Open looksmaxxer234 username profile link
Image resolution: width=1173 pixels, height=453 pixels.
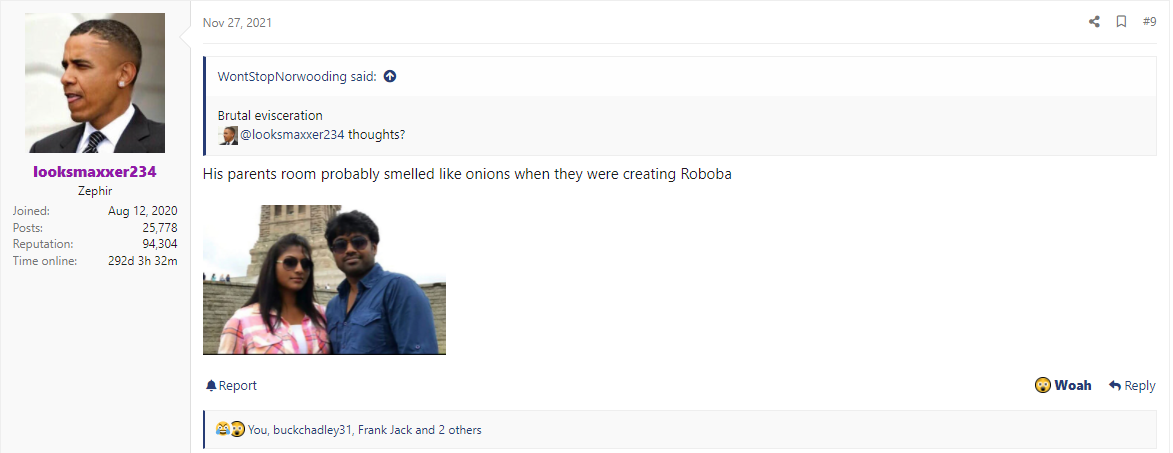coord(95,171)
